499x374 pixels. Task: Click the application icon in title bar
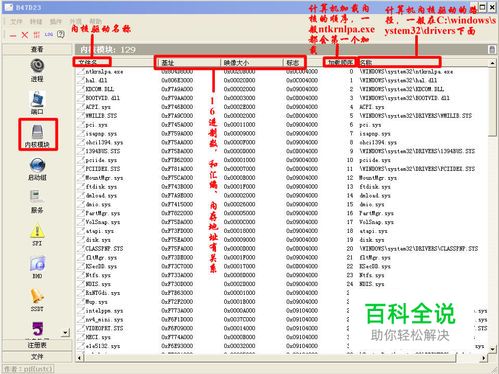[9, 7]
